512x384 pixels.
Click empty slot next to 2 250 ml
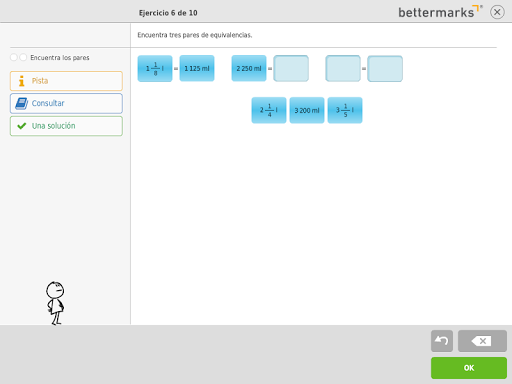(291, 69)
